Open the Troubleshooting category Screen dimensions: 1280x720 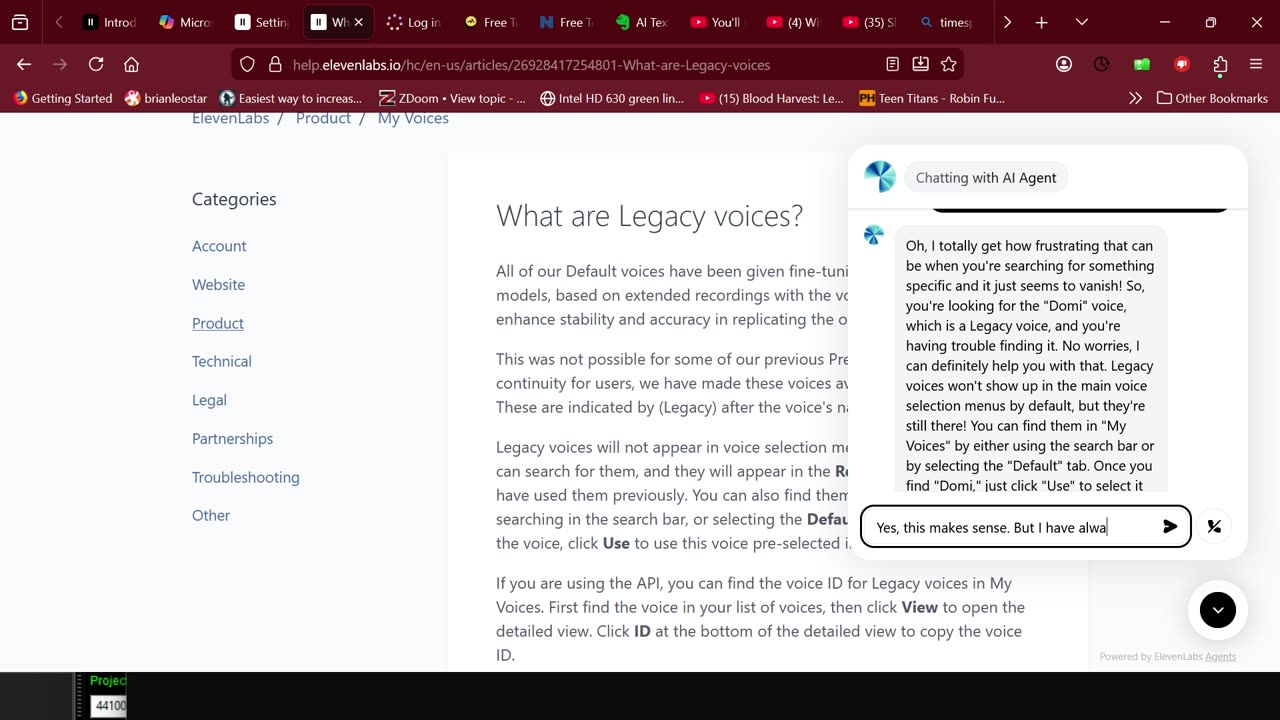point(245,477)
